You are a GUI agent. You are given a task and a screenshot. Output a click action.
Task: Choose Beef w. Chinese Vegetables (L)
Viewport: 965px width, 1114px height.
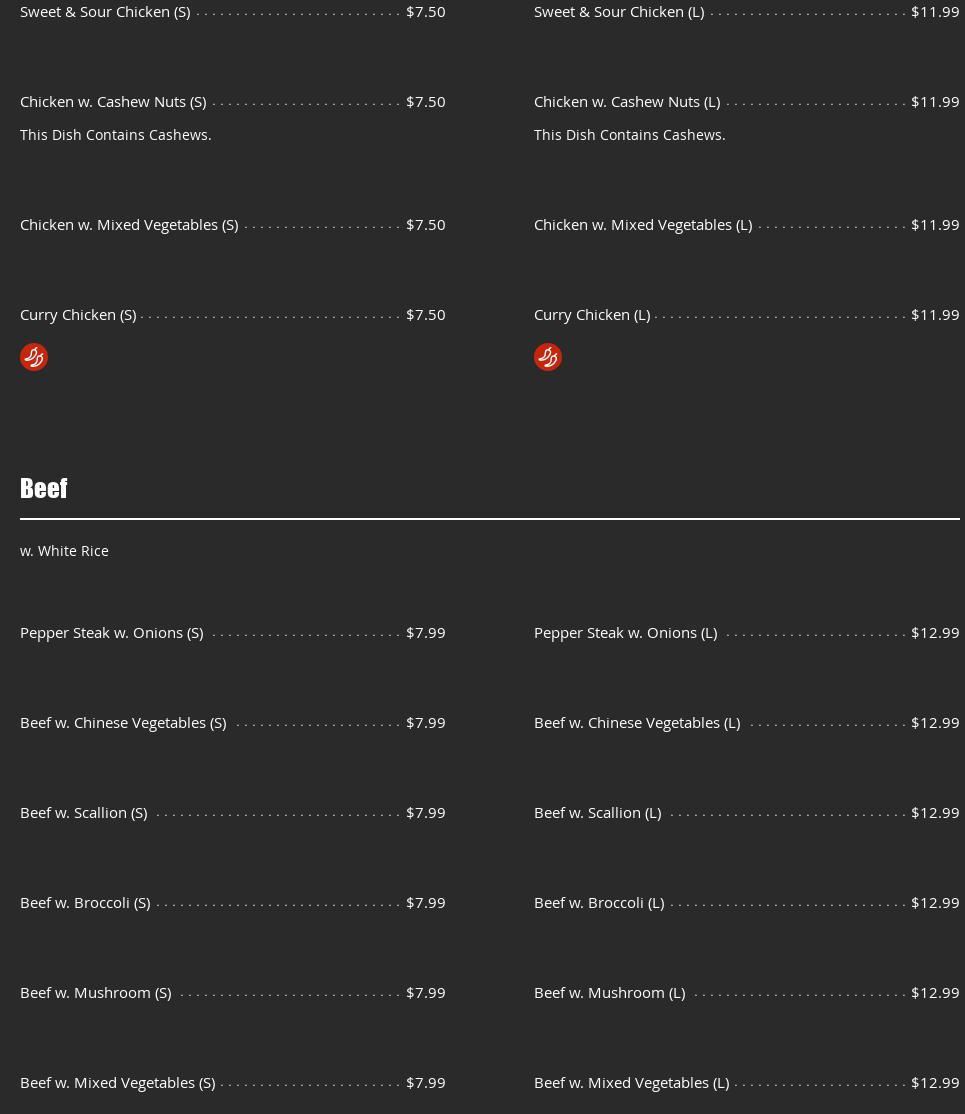(637, 723)
